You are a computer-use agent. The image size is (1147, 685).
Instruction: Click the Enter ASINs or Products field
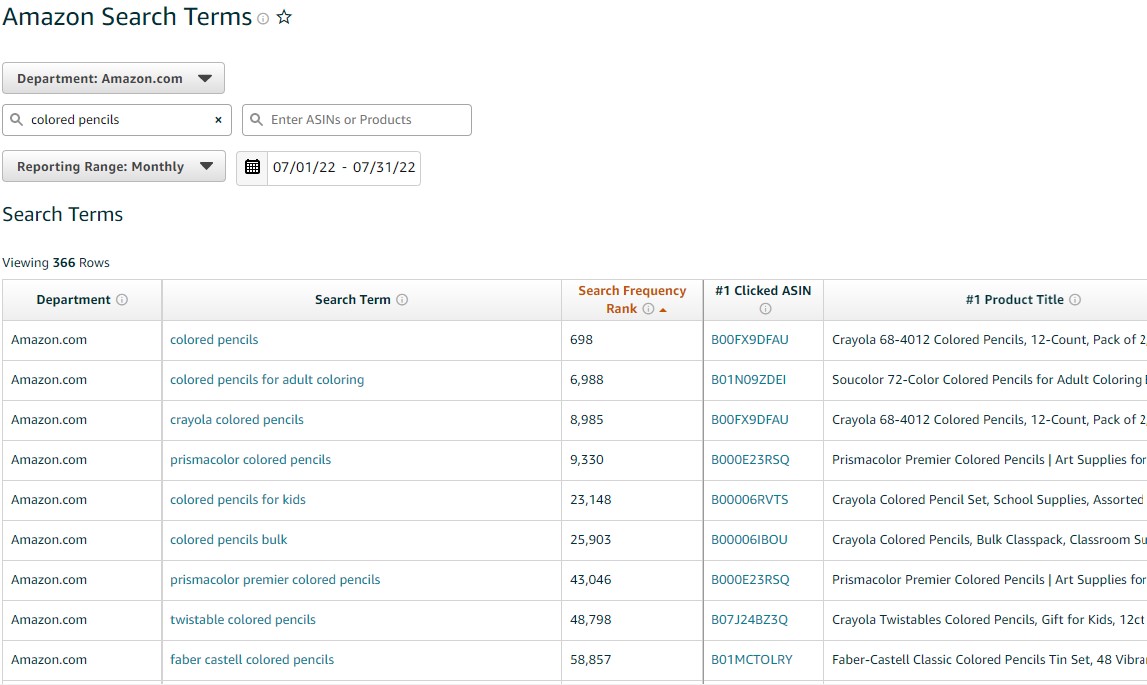pyautogui.click(x=357, y=120)
